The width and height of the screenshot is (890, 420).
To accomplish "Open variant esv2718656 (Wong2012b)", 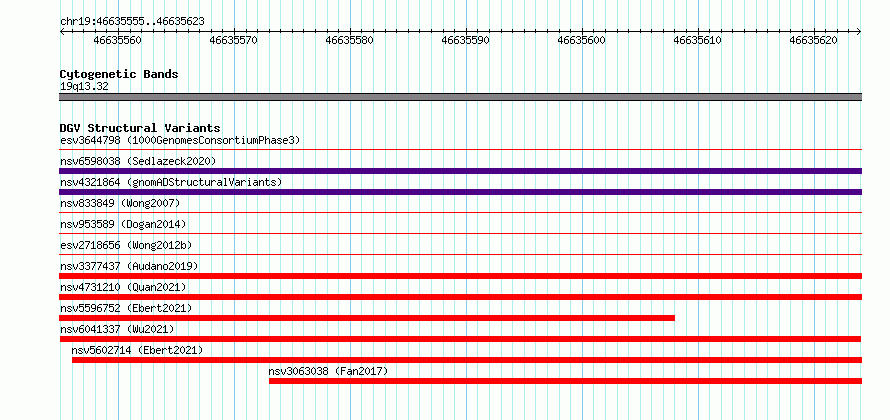I will click(126, 245).
